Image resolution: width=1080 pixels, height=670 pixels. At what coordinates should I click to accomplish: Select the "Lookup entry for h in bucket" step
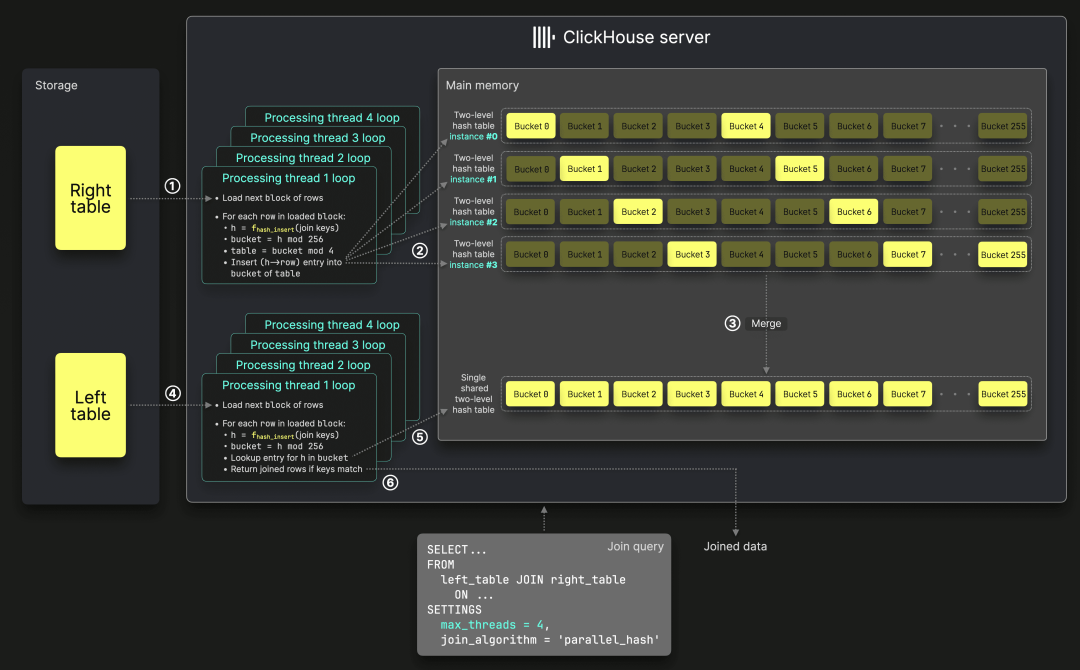[289, 458]
